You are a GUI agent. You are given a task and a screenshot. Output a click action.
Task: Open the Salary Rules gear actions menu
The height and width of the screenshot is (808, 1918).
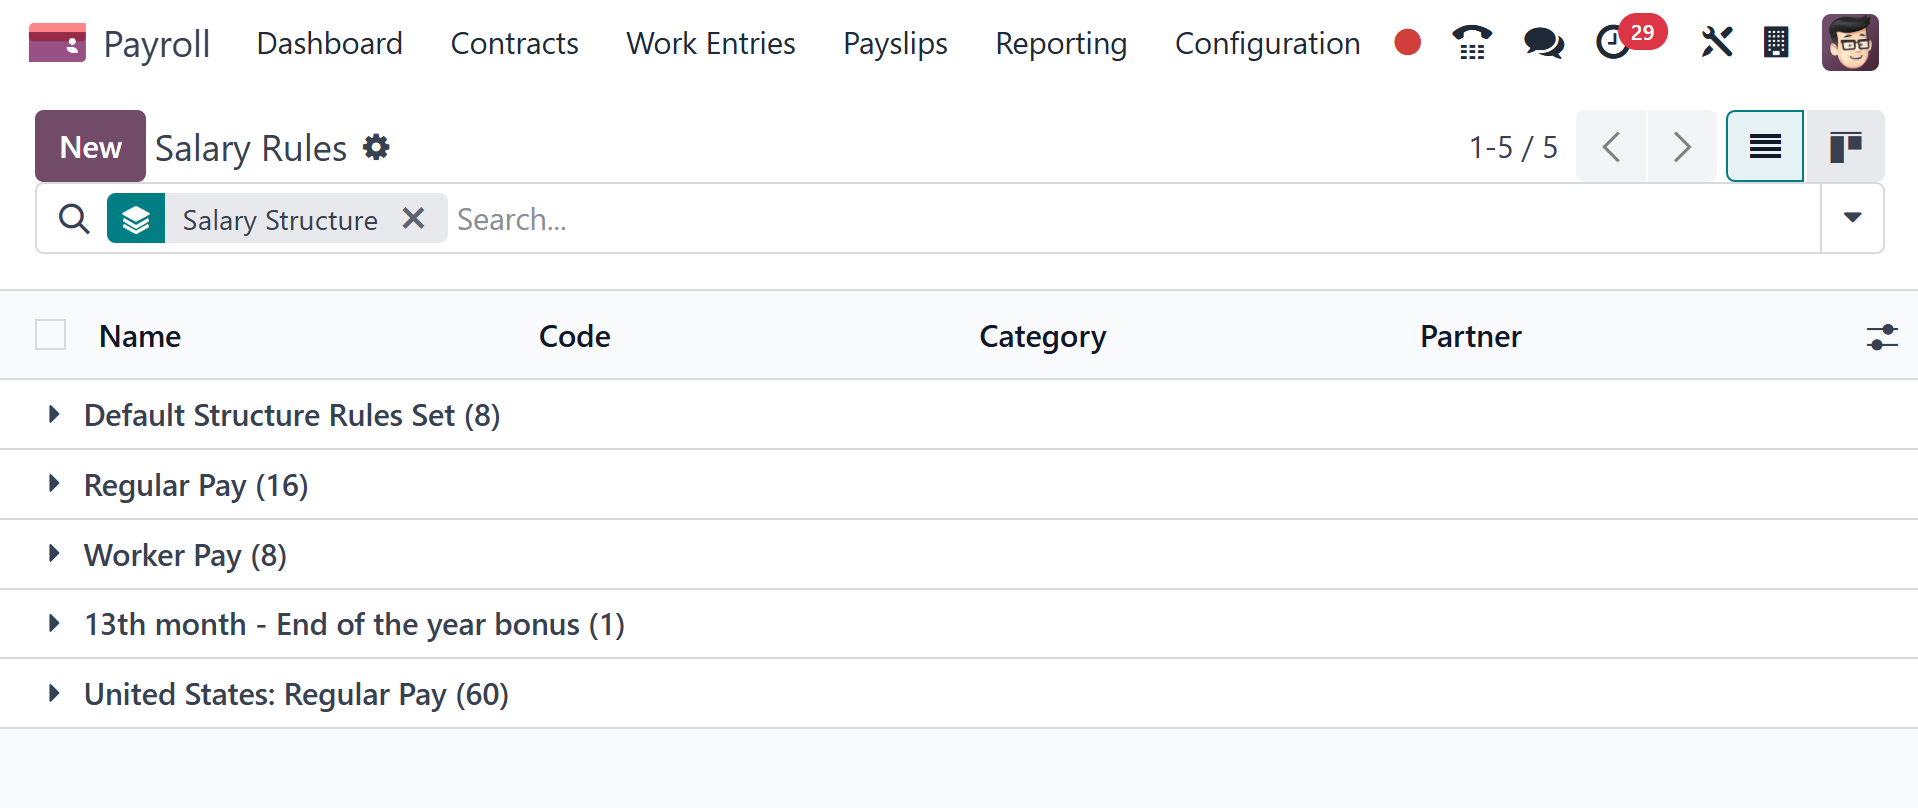coord(376,147)
